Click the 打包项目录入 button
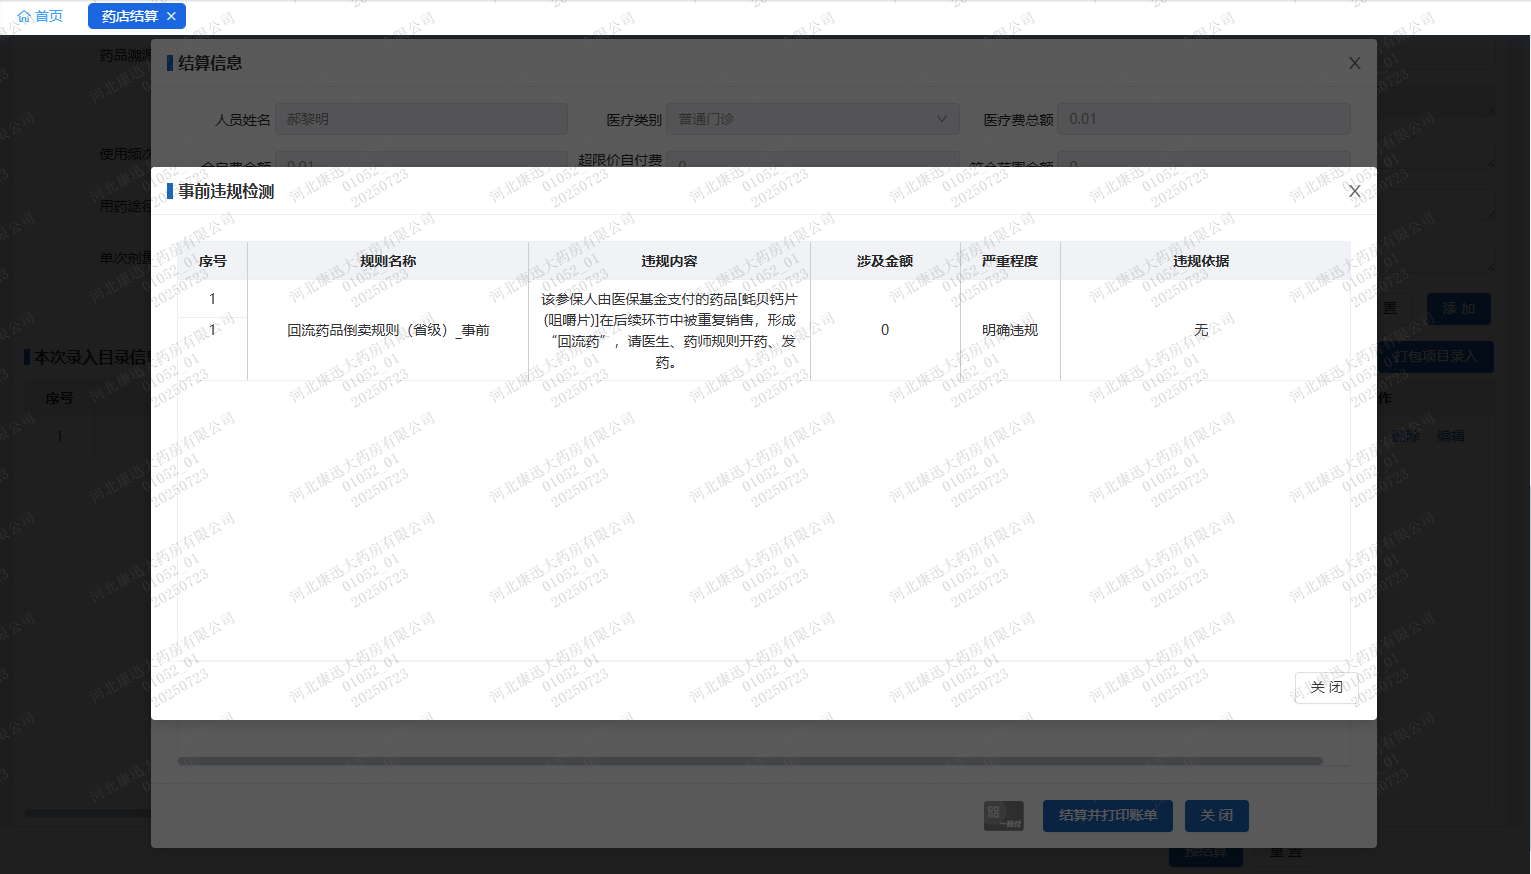1531x874 pixels. [1436, 356]
